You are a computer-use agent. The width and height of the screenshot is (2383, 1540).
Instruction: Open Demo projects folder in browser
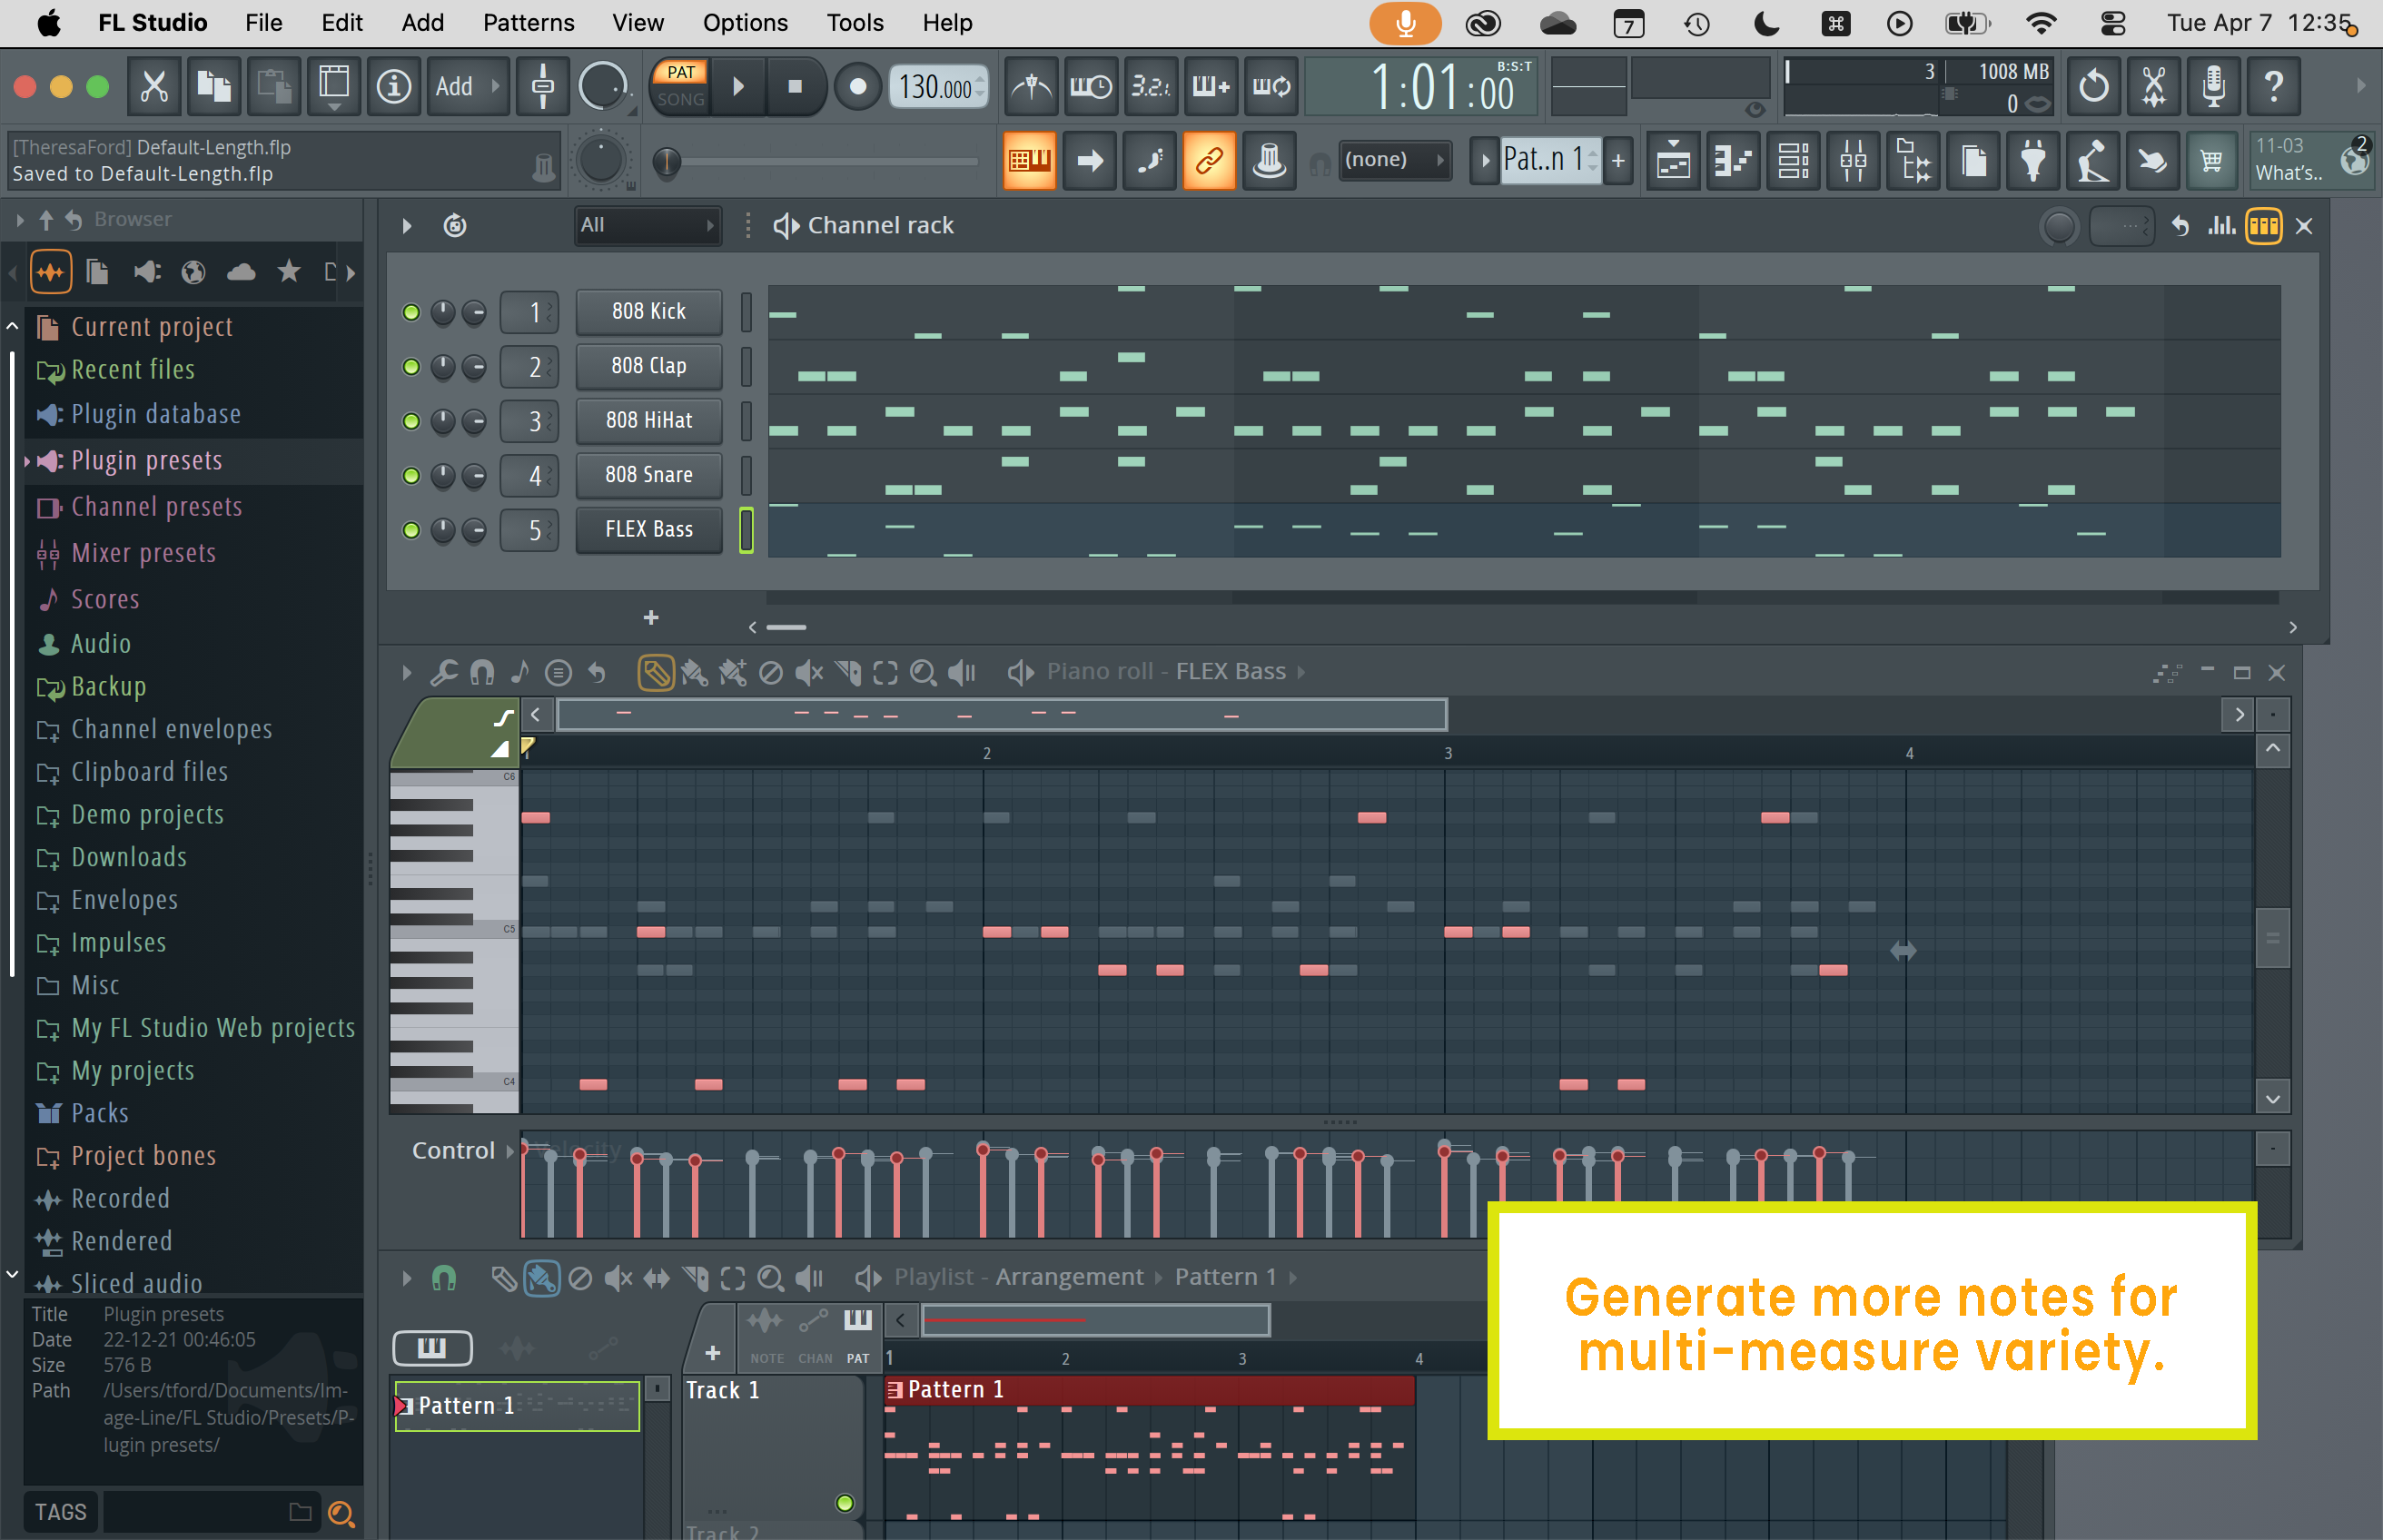tap(147, 815)
